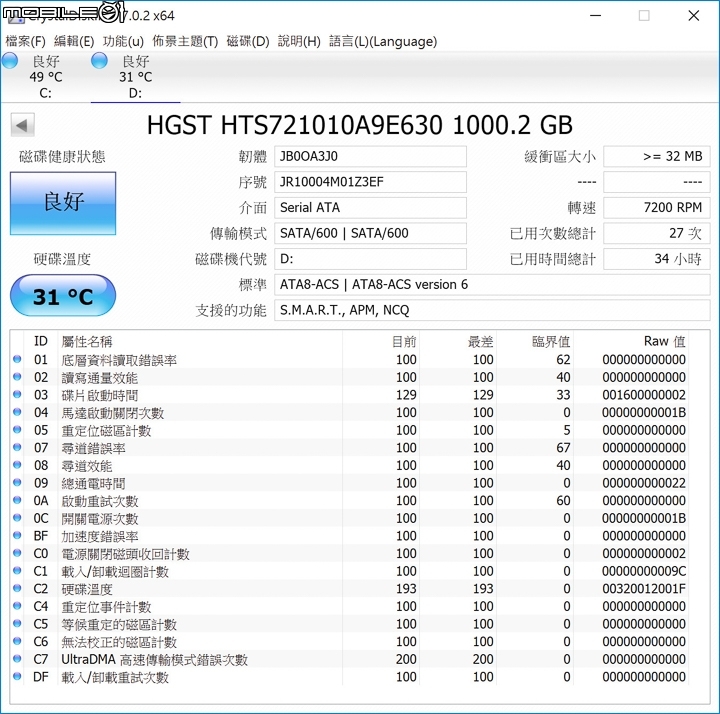Screen dimensions: 720x714
Task: Click status dot for attribute BF
Action: [17, 535]
